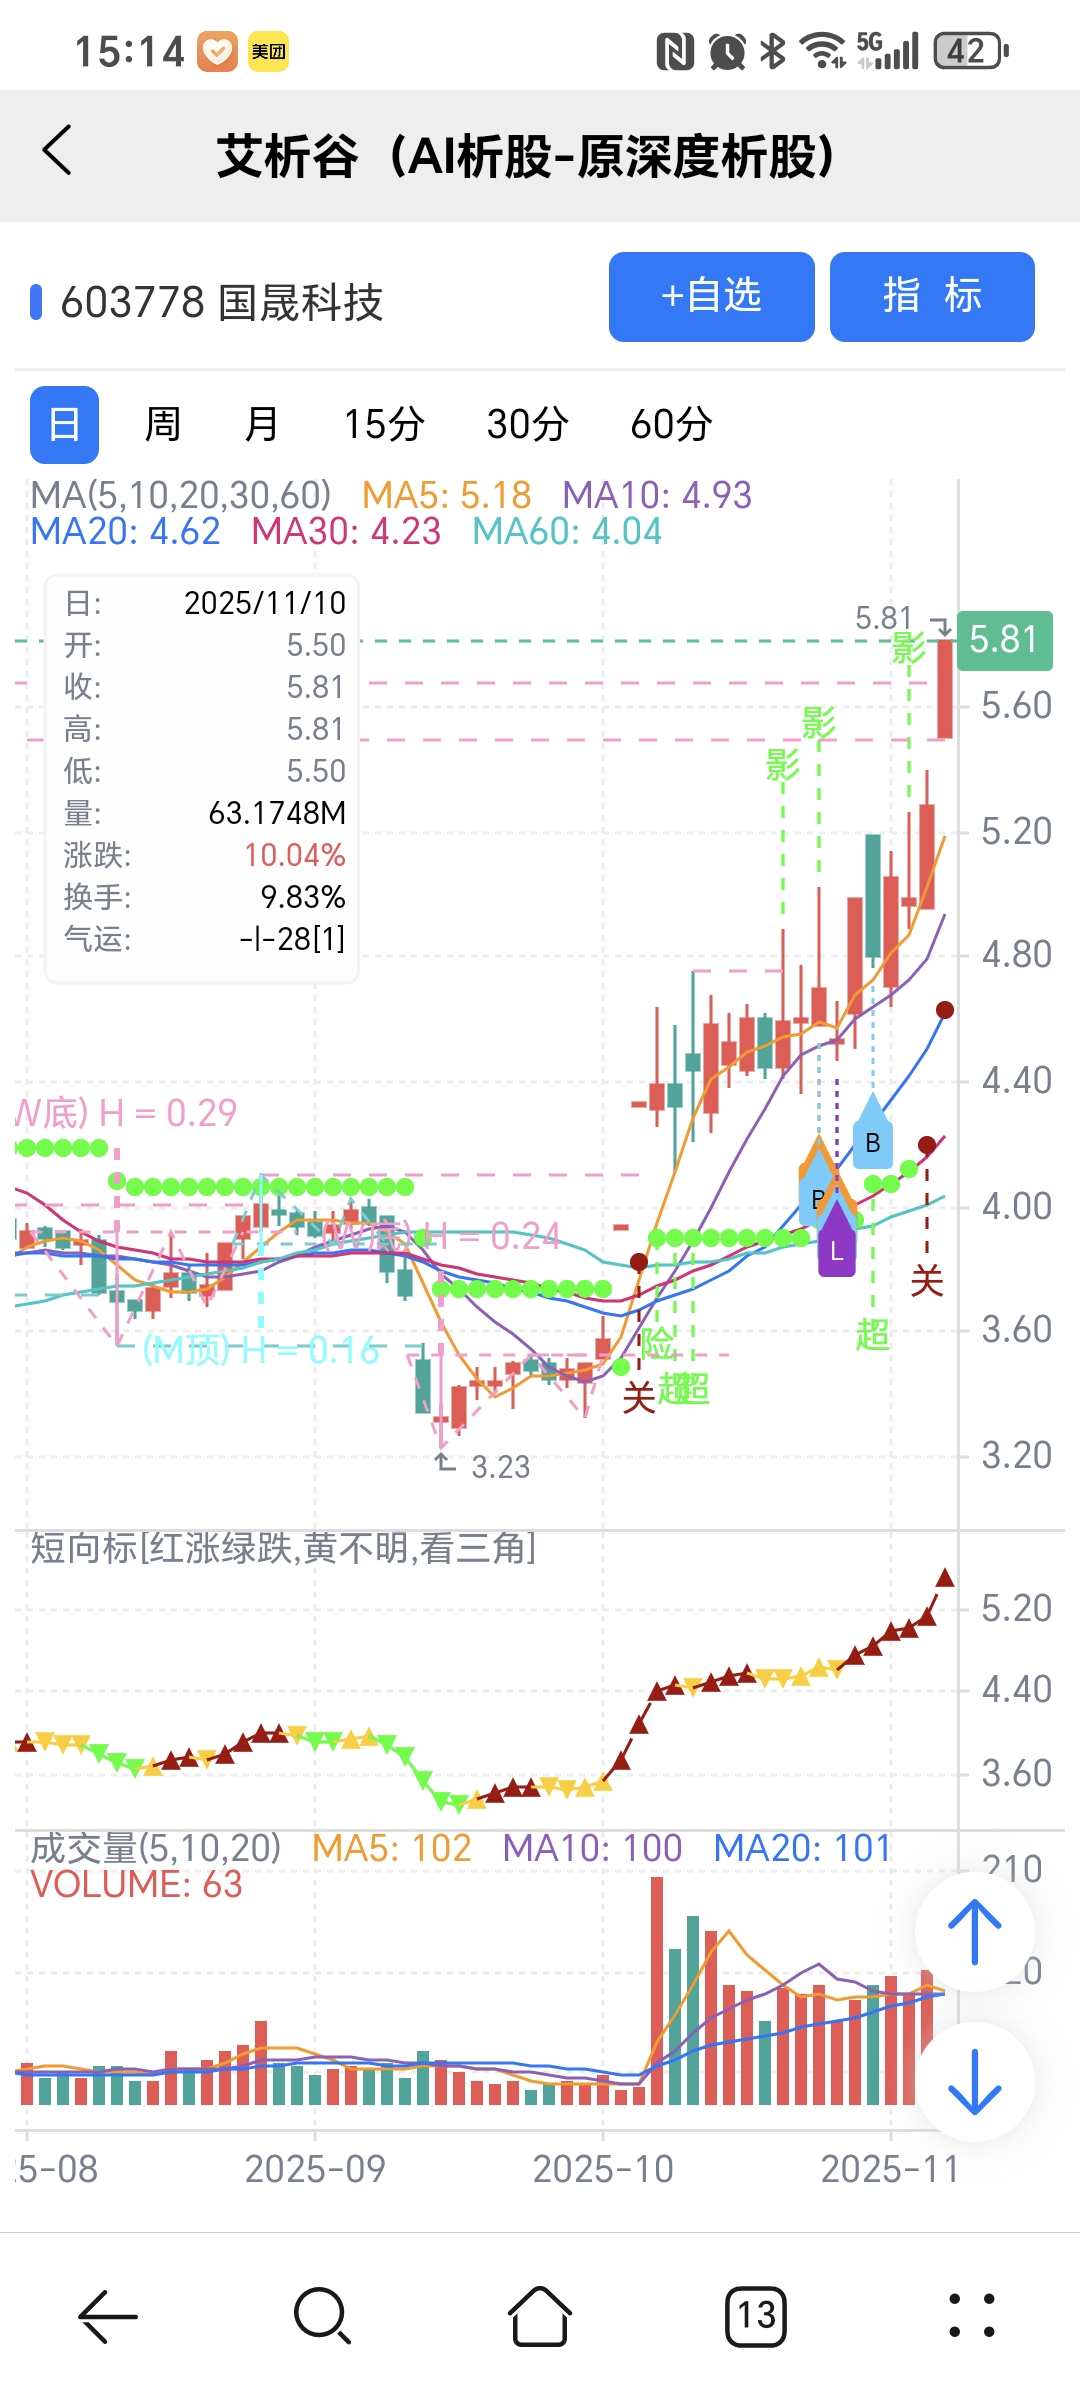The height and width of the screenshot is (2400, 1080).
Task: Select the 60分 timeframe tab
Action: pos(671,425)
